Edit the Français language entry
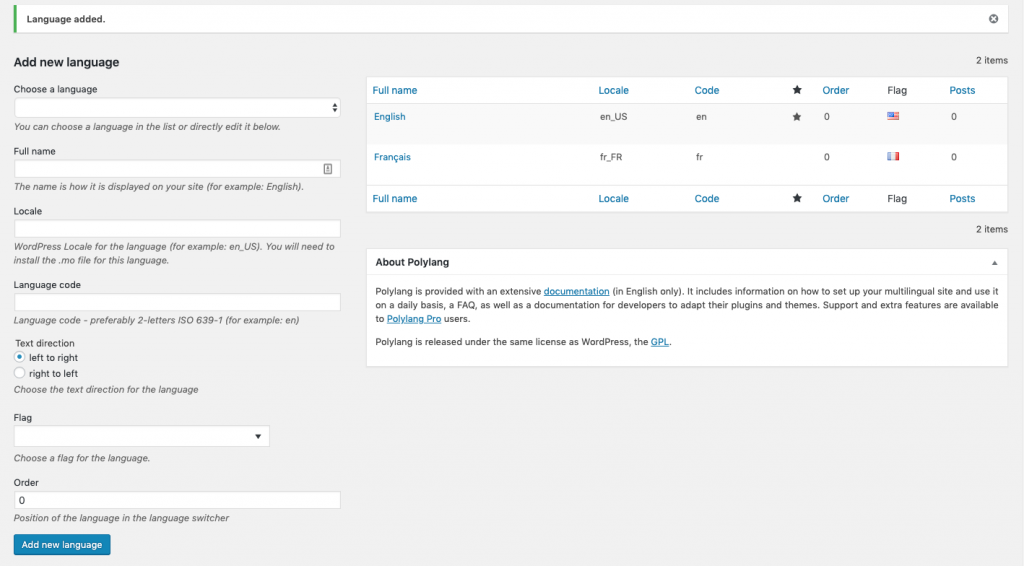The height and width of the screenshot is (566, 1024). click(392, 157)
